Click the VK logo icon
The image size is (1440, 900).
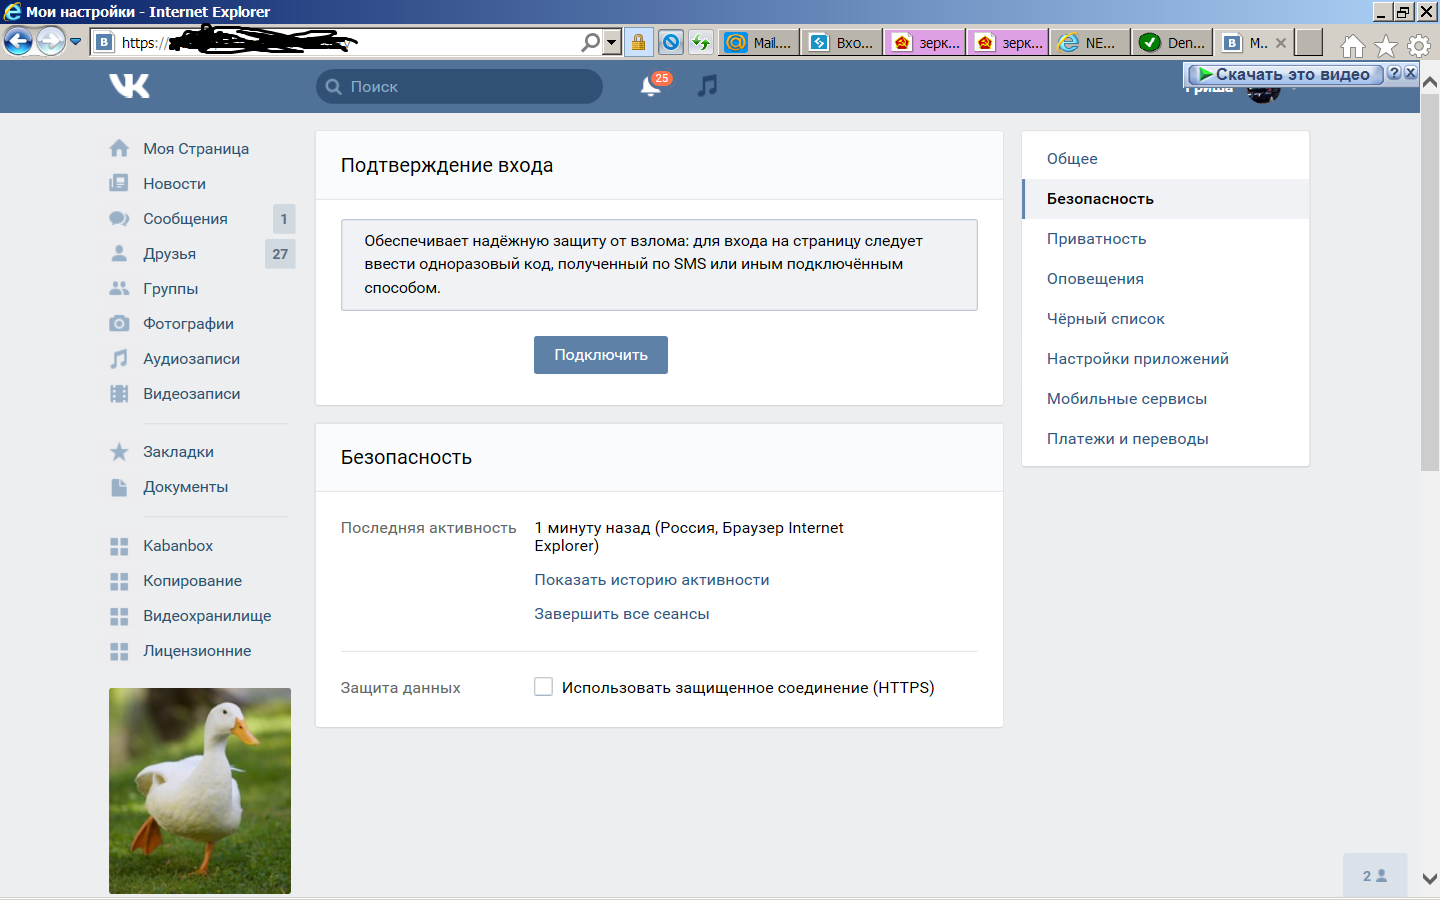[x=129, y=86]
